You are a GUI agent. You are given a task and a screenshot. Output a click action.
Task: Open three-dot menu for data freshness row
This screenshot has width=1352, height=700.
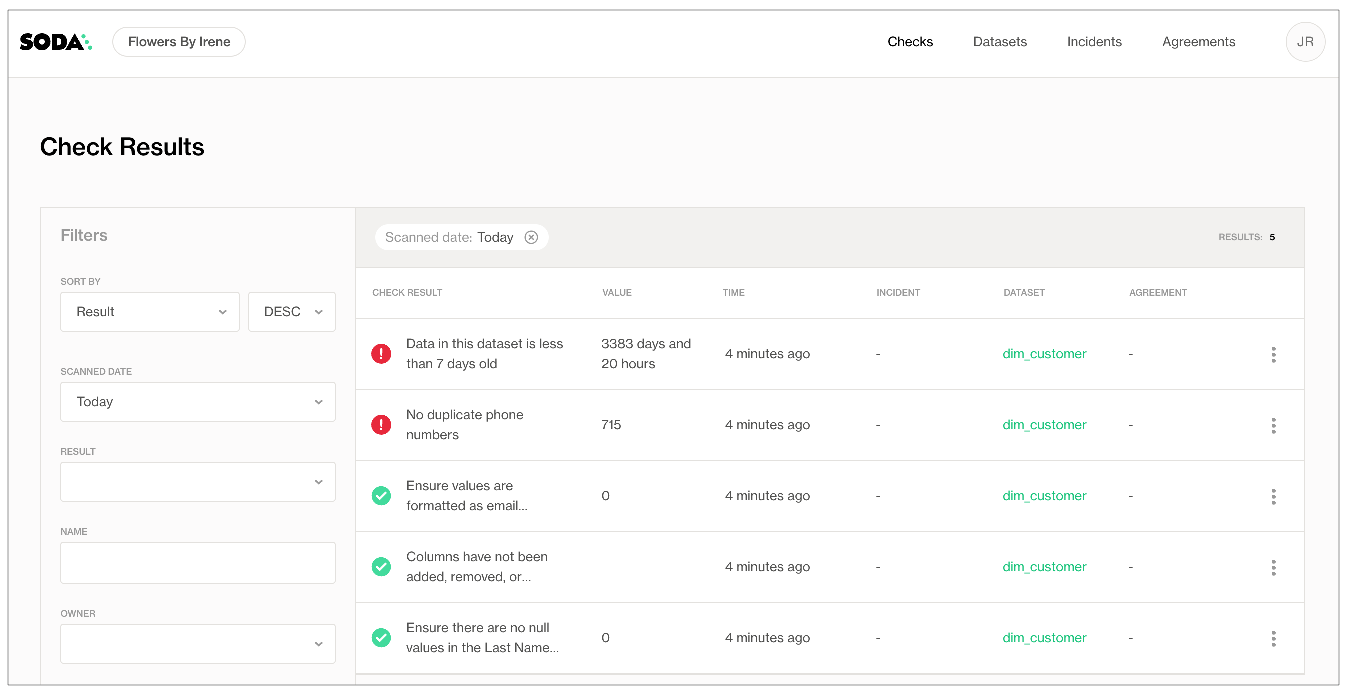(x=1273, y=354)
